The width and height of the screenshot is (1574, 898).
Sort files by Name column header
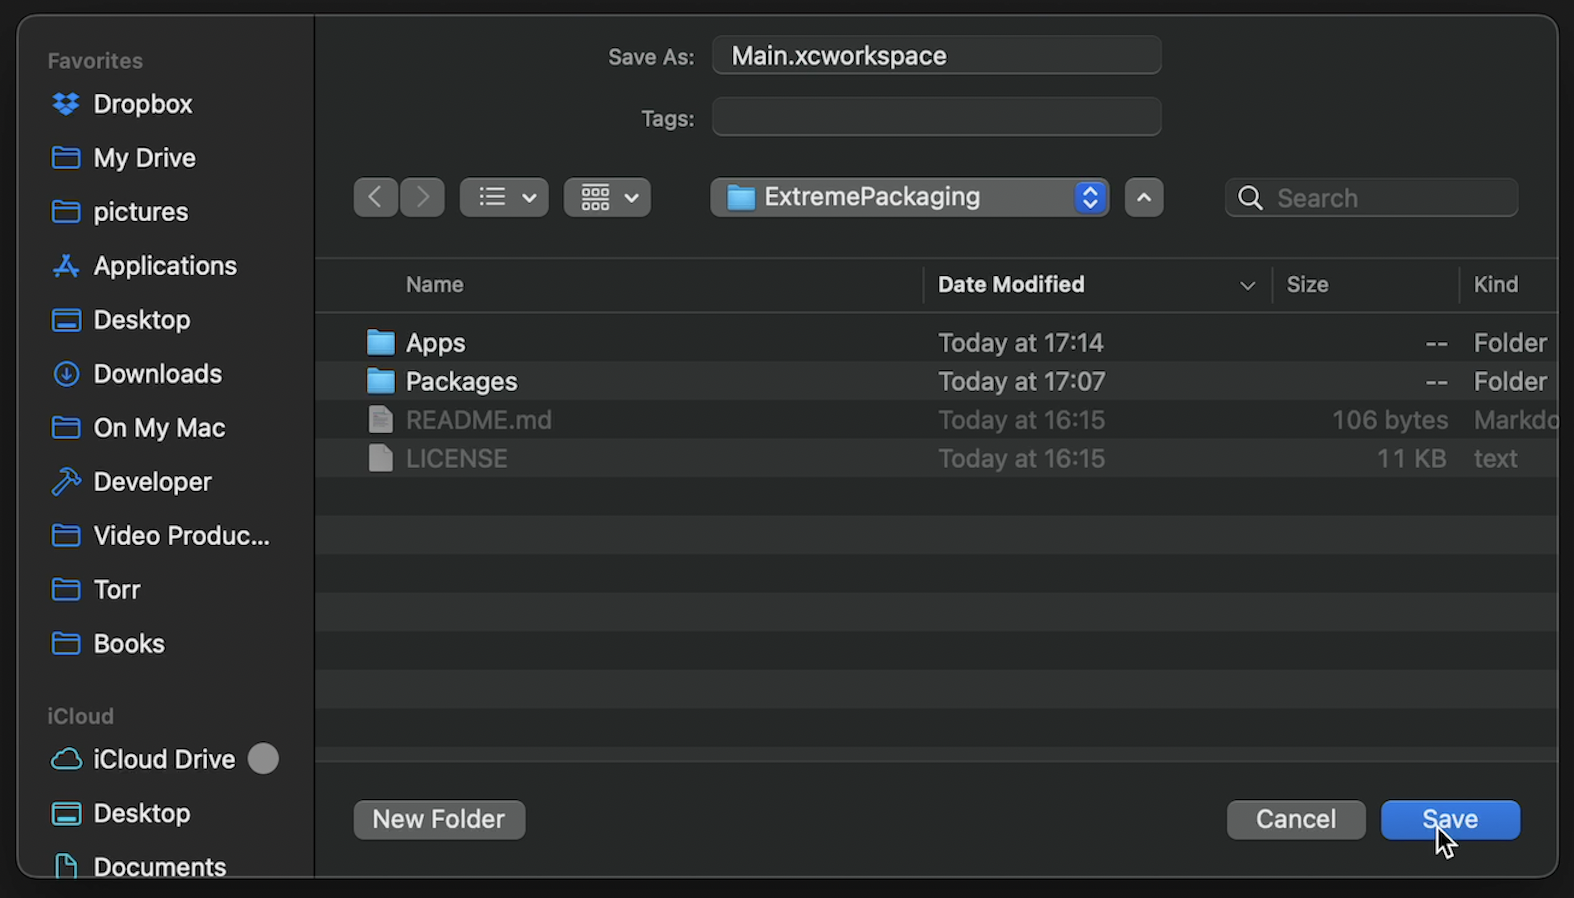434,285
